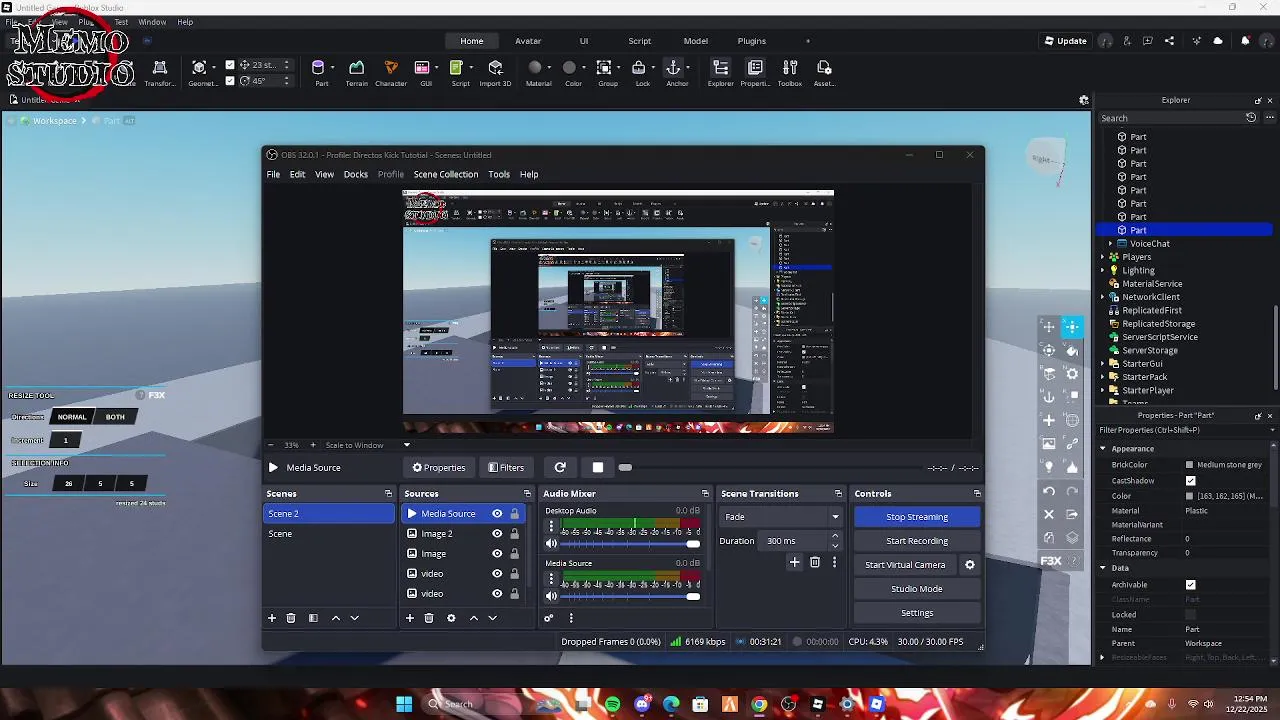Toggle visibility of Image 2 source
1280x720 pixels.
(x=497, y=534)
